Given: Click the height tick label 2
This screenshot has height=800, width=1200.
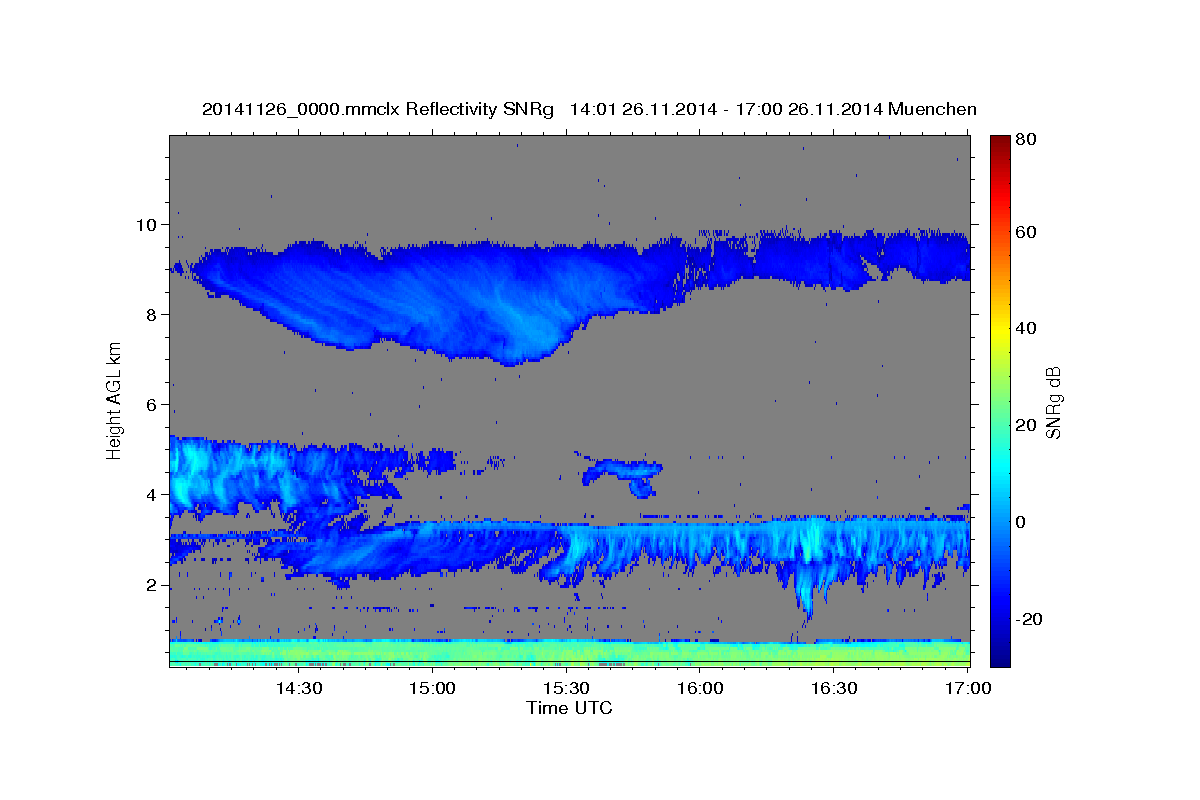Looking at the screenshot, I should pyautogui.click(x=152, y=585).
